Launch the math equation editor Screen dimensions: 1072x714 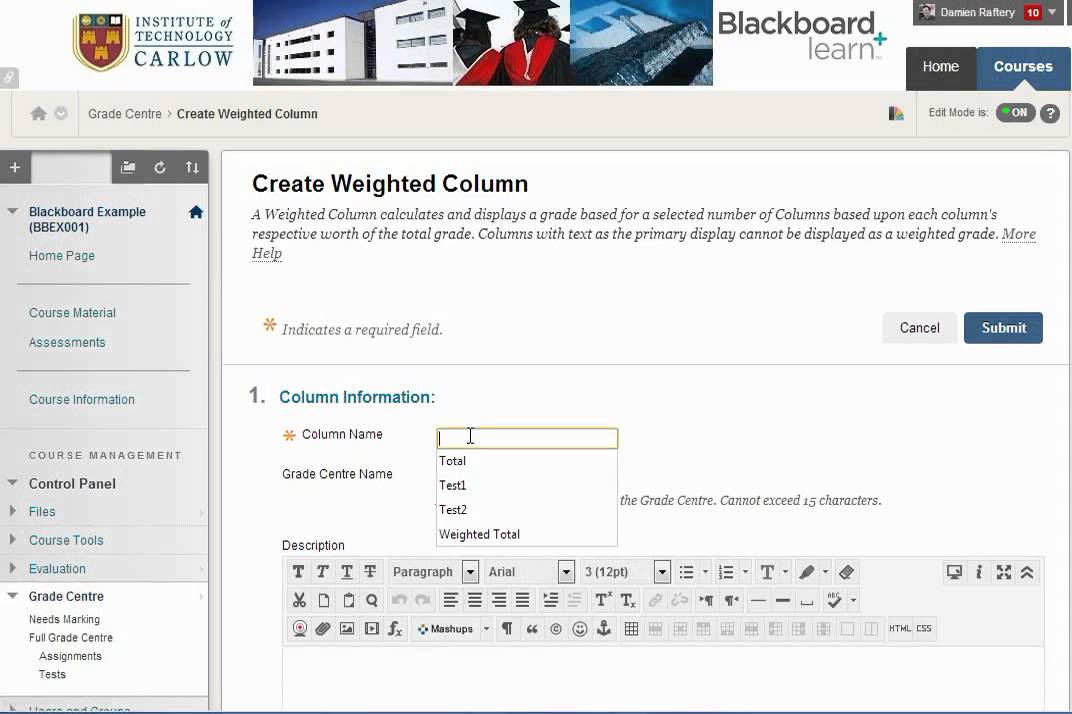395,629
